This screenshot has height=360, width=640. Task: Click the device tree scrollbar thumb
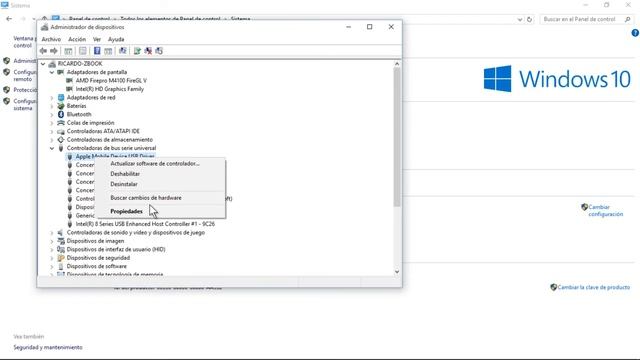[x=397, y=137]
